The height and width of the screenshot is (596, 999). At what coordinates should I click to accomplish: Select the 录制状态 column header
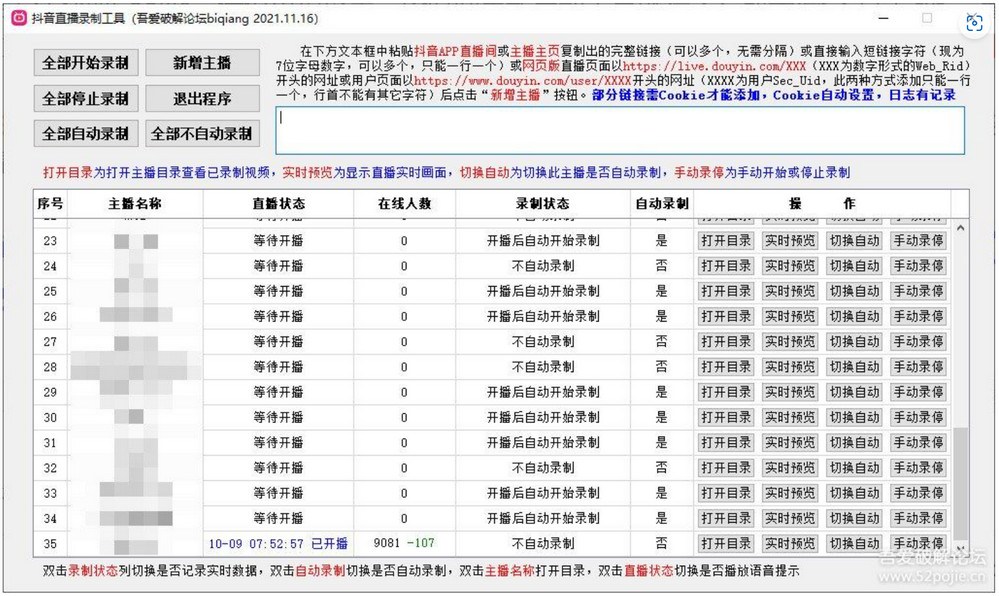[543, 204]
